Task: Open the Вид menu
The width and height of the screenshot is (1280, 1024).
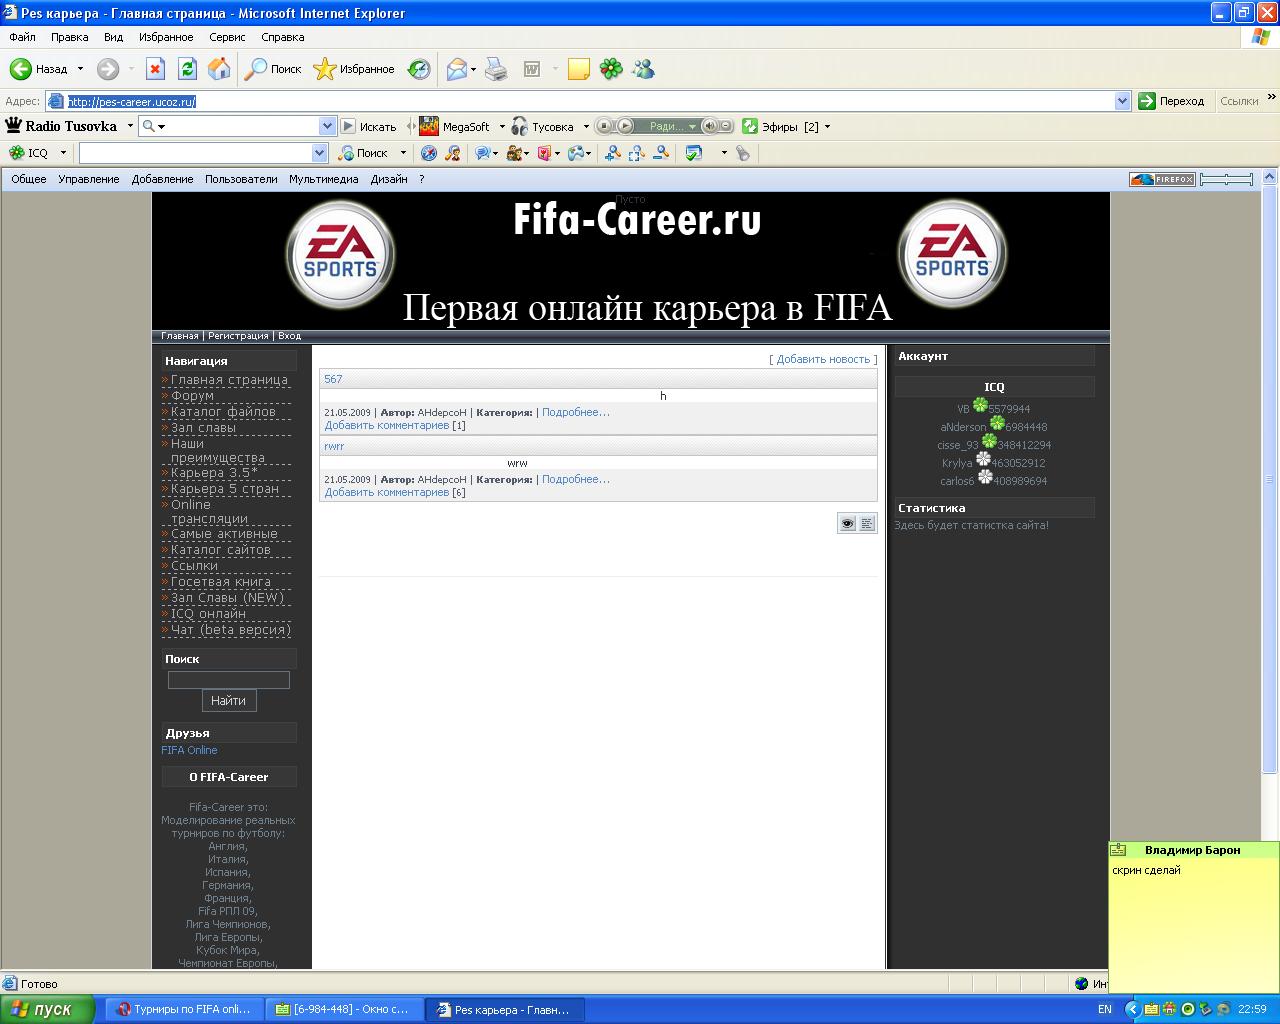Action: point(113,37)
